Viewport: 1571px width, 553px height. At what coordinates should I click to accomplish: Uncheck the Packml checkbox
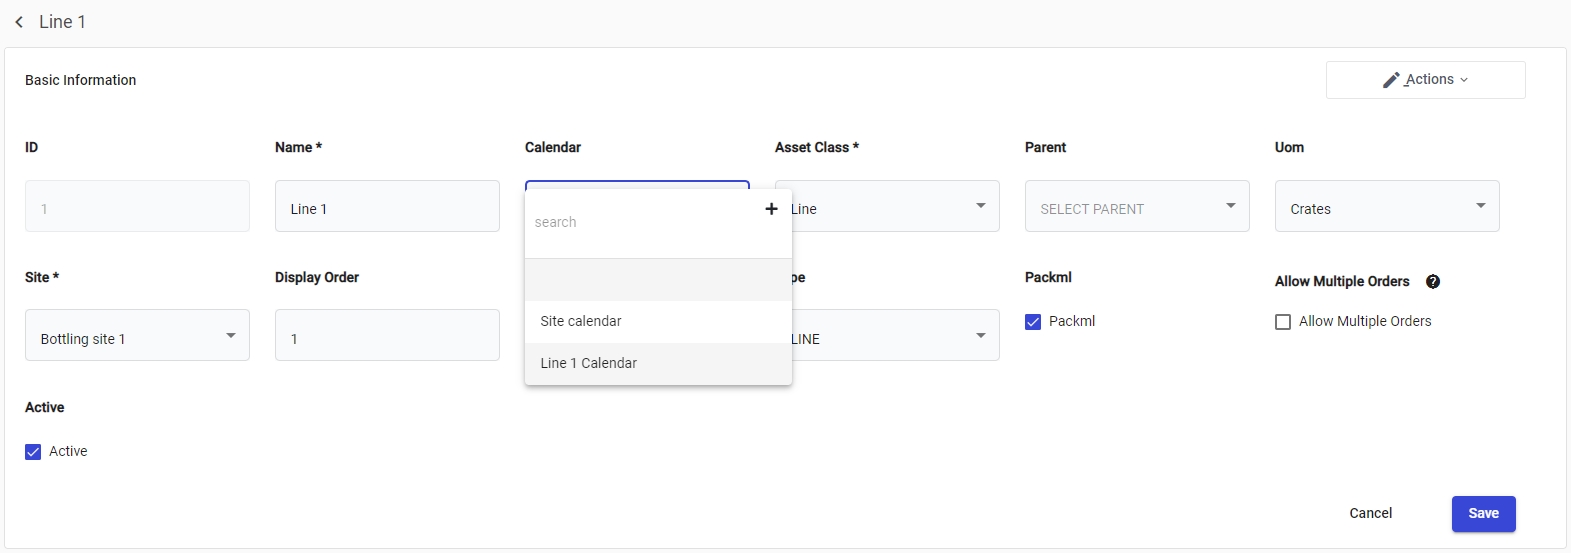[x=1033, y=322]
